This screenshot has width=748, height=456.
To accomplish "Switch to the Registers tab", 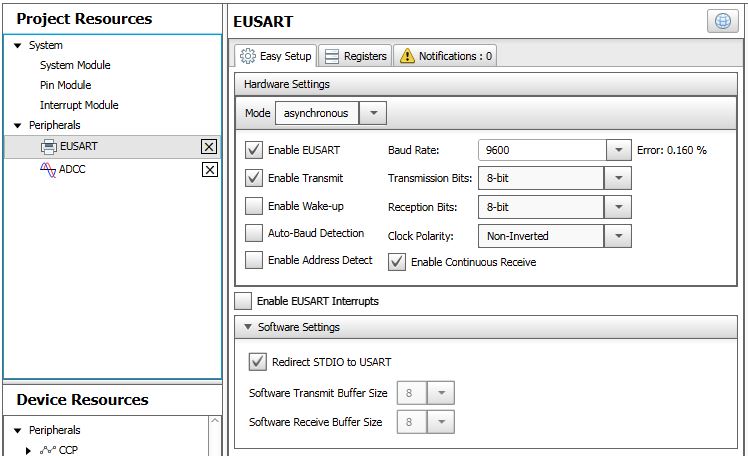I will tap(356, 56).
